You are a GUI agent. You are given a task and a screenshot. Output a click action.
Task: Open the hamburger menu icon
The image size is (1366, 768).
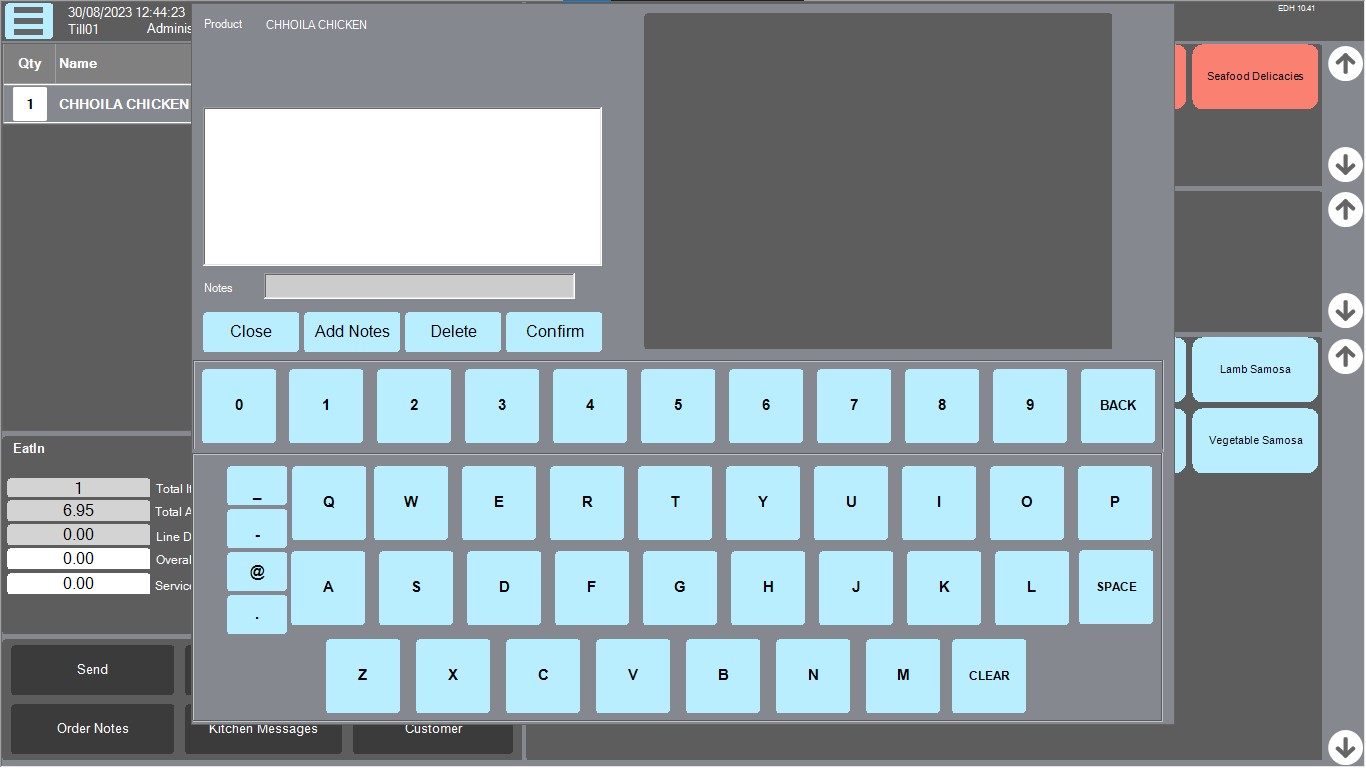(29, 21)
